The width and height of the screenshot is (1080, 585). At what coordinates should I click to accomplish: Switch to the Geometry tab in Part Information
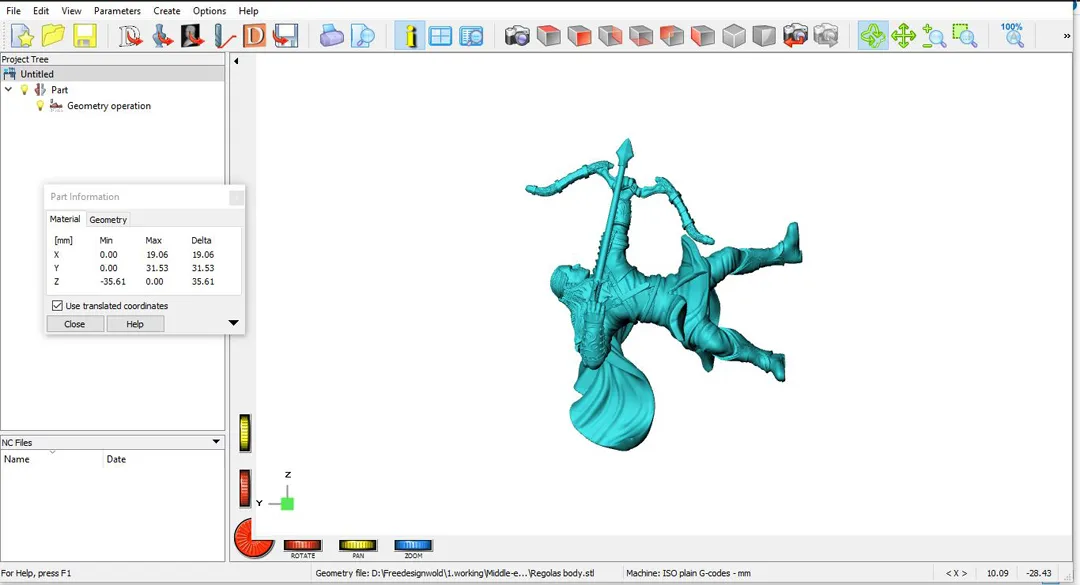[x=108, y=220]
